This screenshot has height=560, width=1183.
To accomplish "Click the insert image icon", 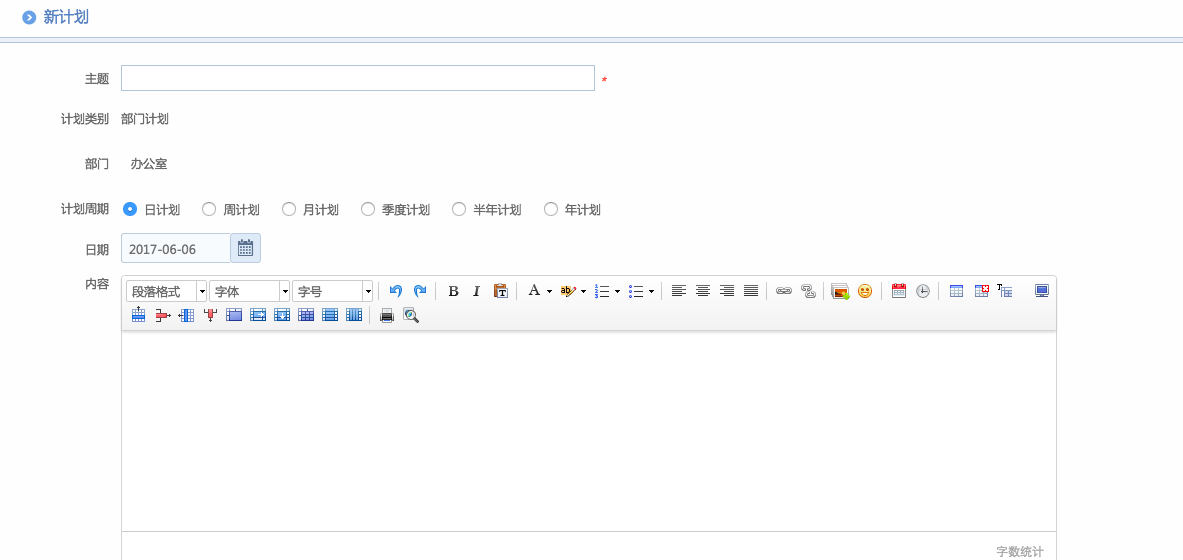I will [x=840, y=291].
